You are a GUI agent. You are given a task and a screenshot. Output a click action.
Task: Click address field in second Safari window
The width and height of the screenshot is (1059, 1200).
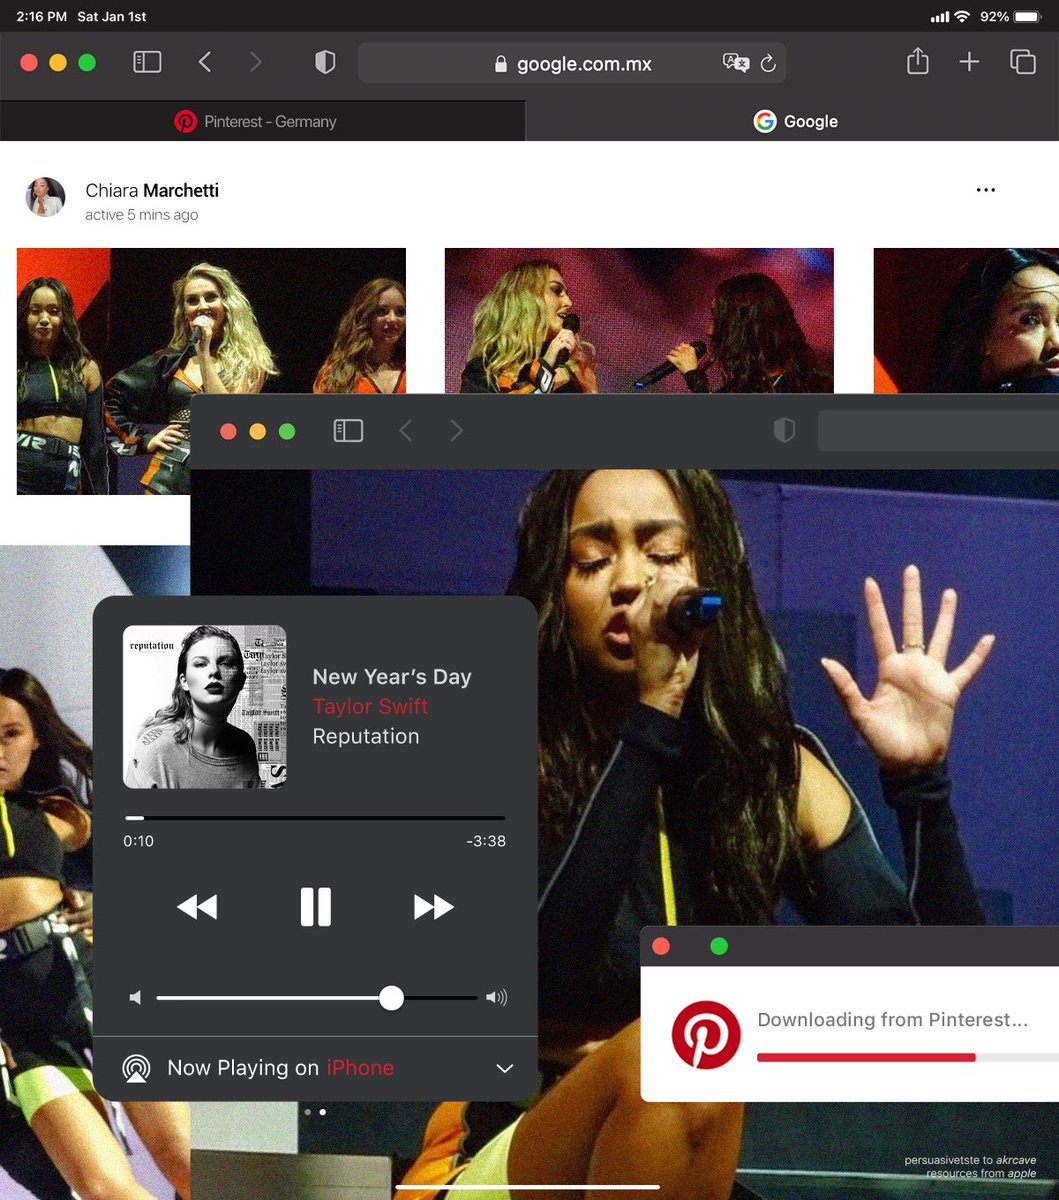click(x=938, y=431)
